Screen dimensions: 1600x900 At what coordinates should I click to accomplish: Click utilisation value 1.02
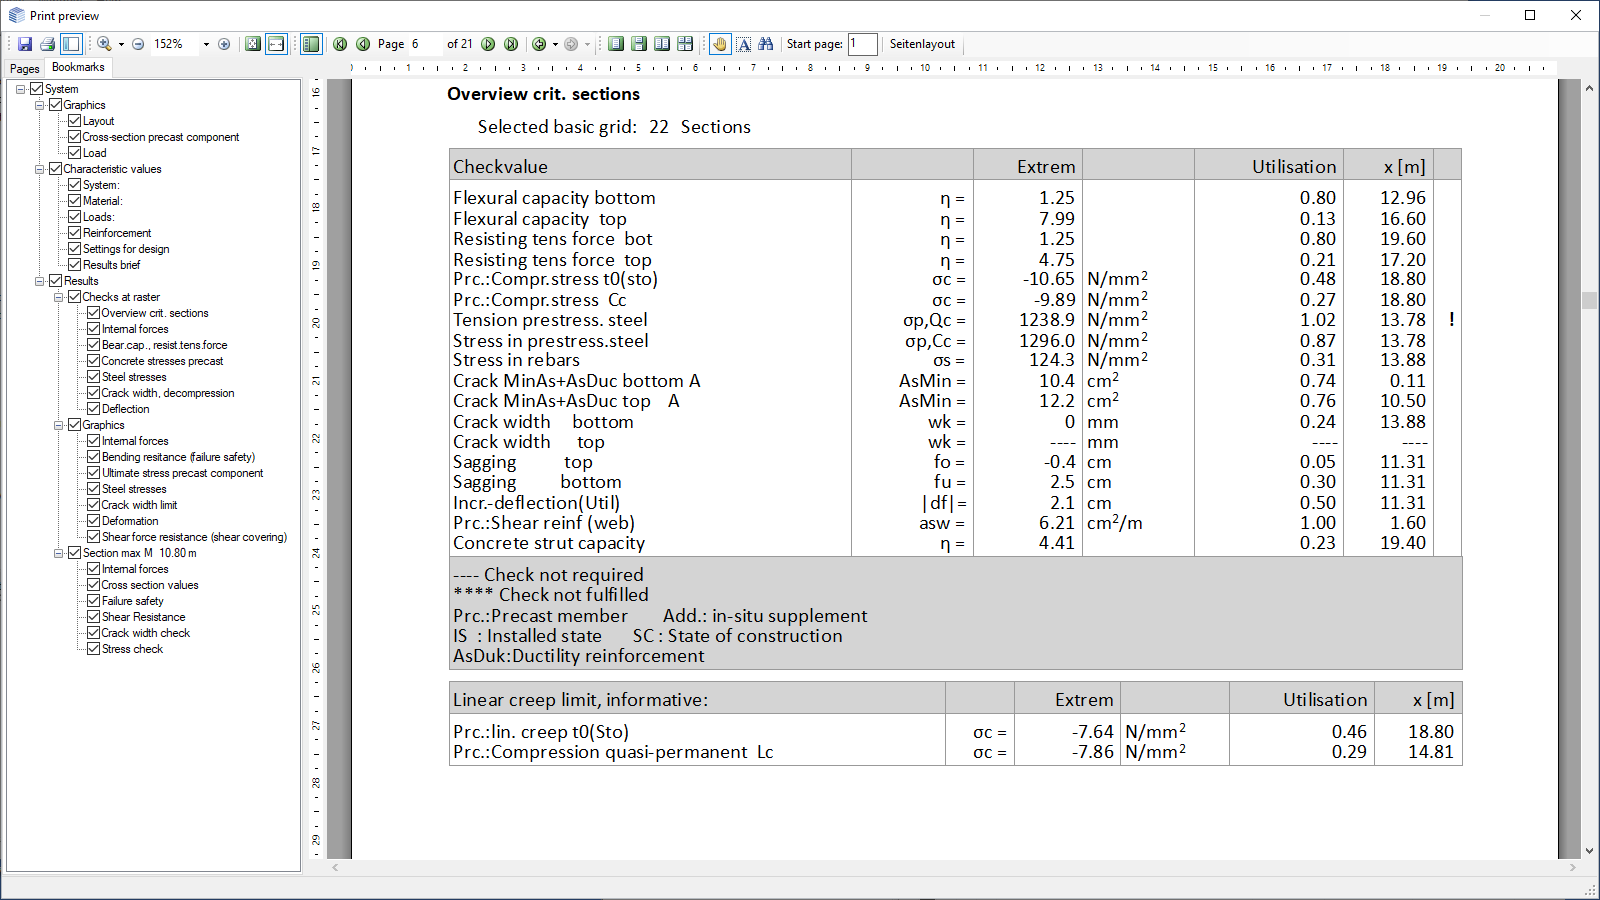[x=1317, y=320]
